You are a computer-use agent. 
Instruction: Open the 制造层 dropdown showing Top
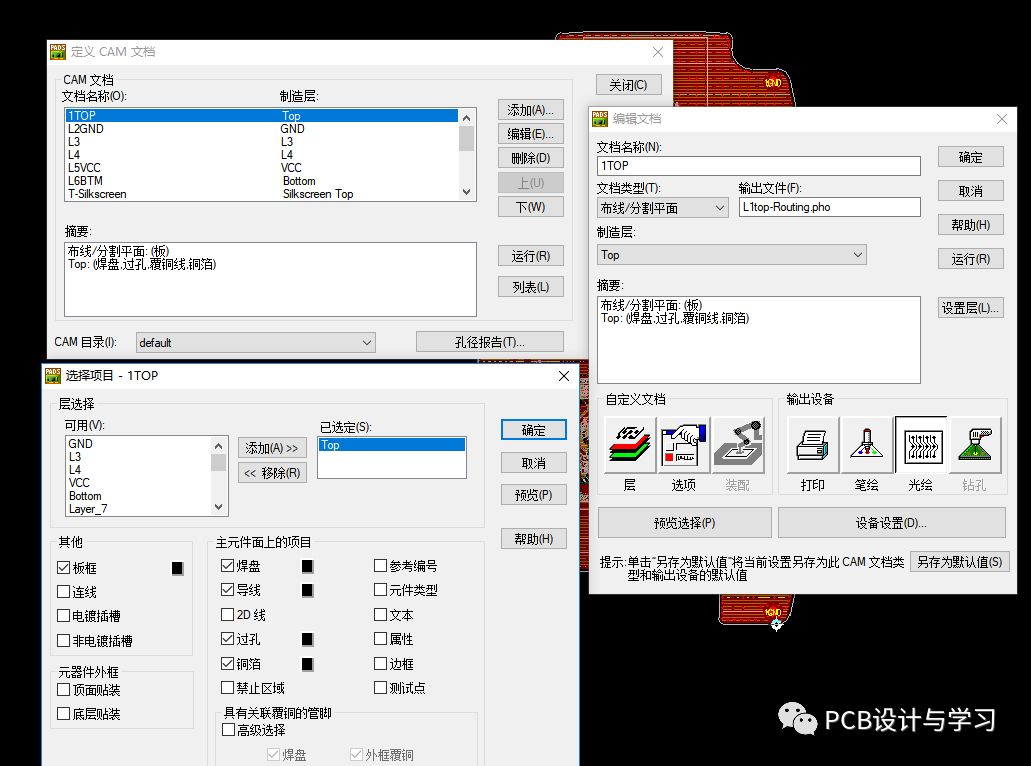coord(731,254)
